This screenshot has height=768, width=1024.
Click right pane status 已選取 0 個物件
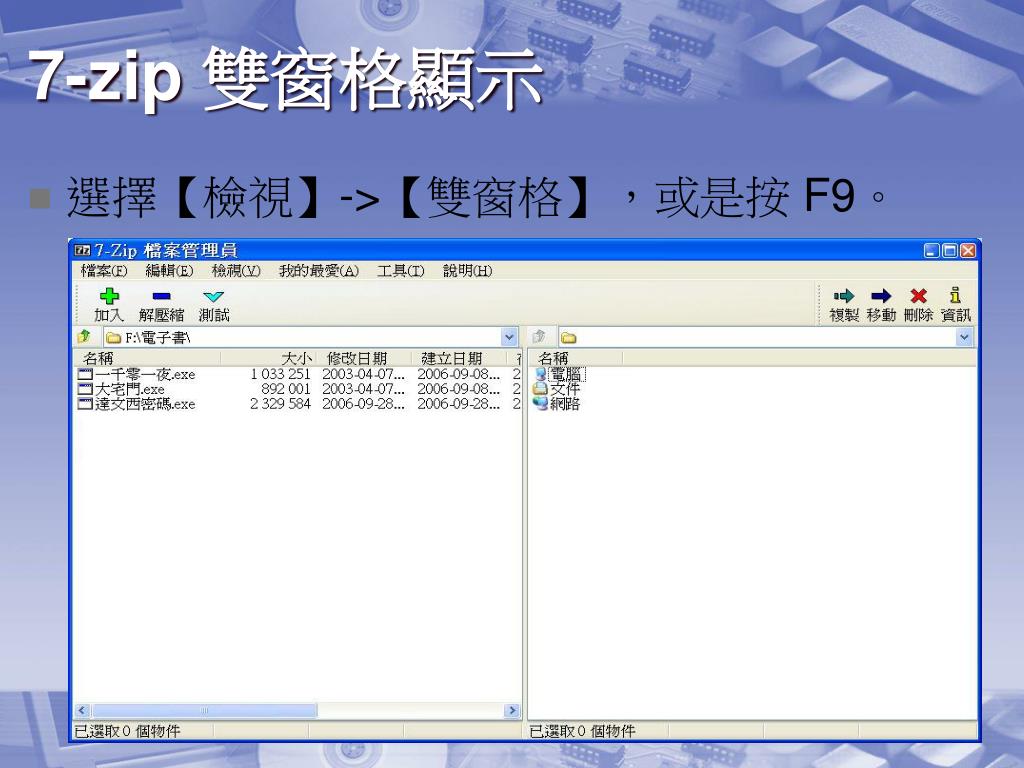coord(583,731)
